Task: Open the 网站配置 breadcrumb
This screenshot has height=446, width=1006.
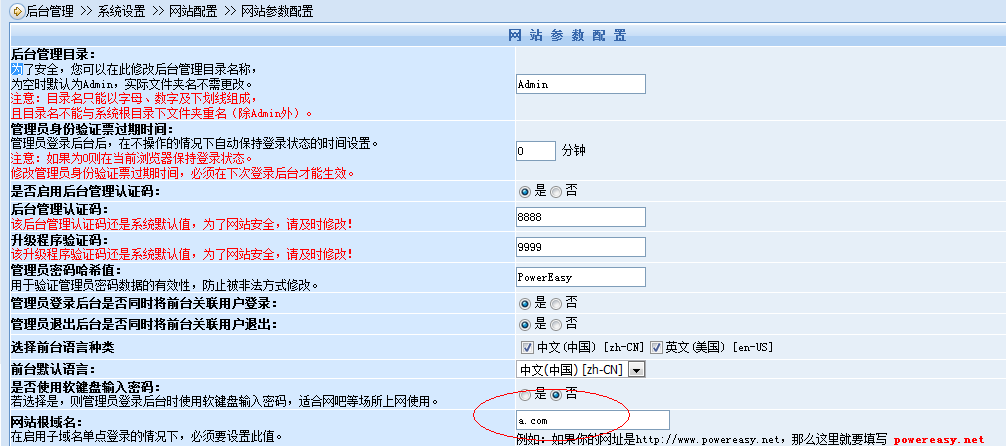Action: tap(194, 12)
